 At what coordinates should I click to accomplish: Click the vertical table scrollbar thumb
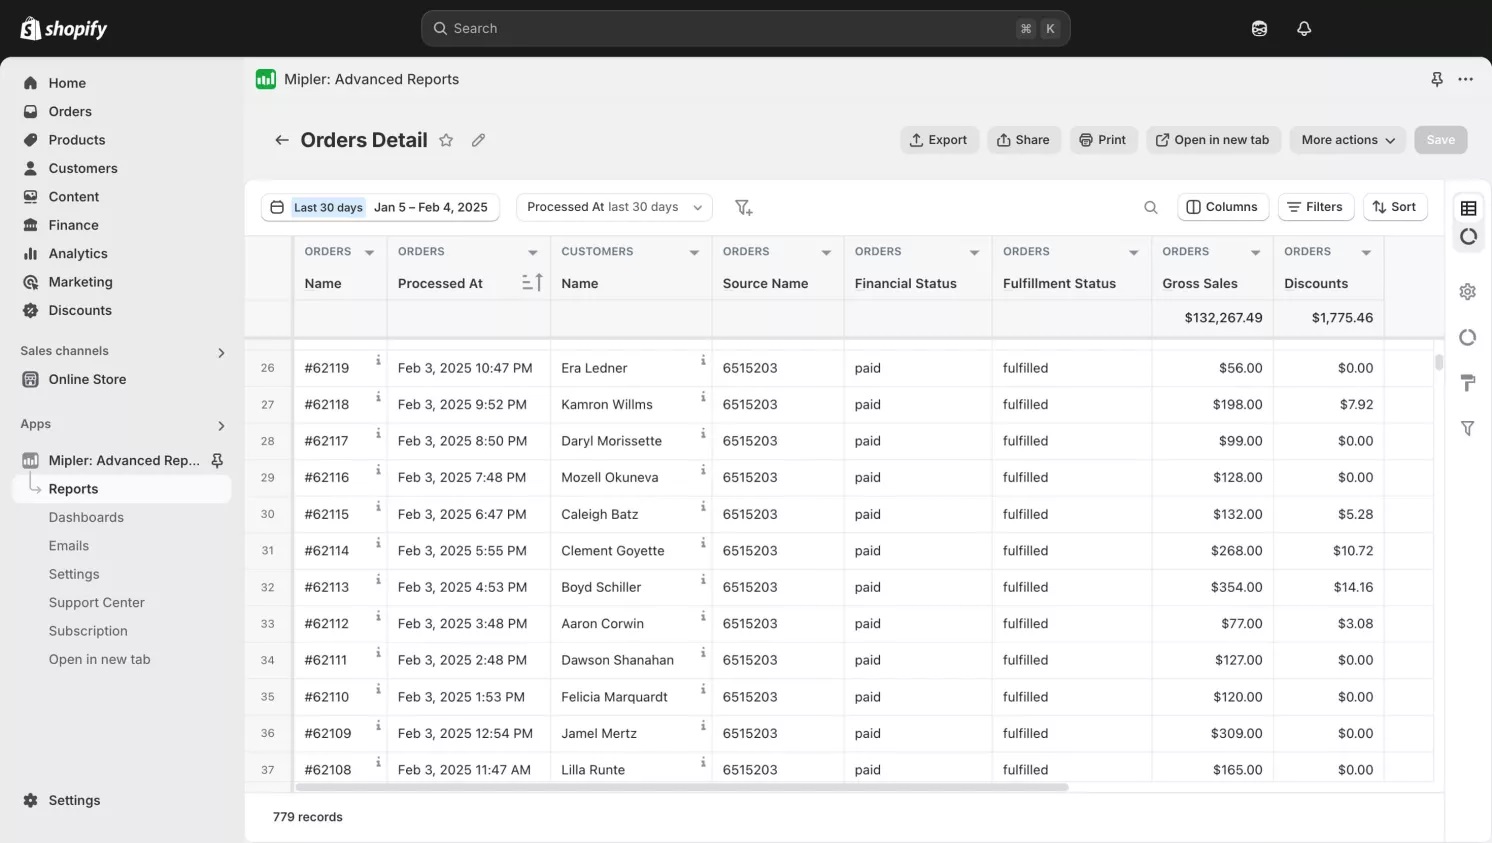click(1439, 362)
